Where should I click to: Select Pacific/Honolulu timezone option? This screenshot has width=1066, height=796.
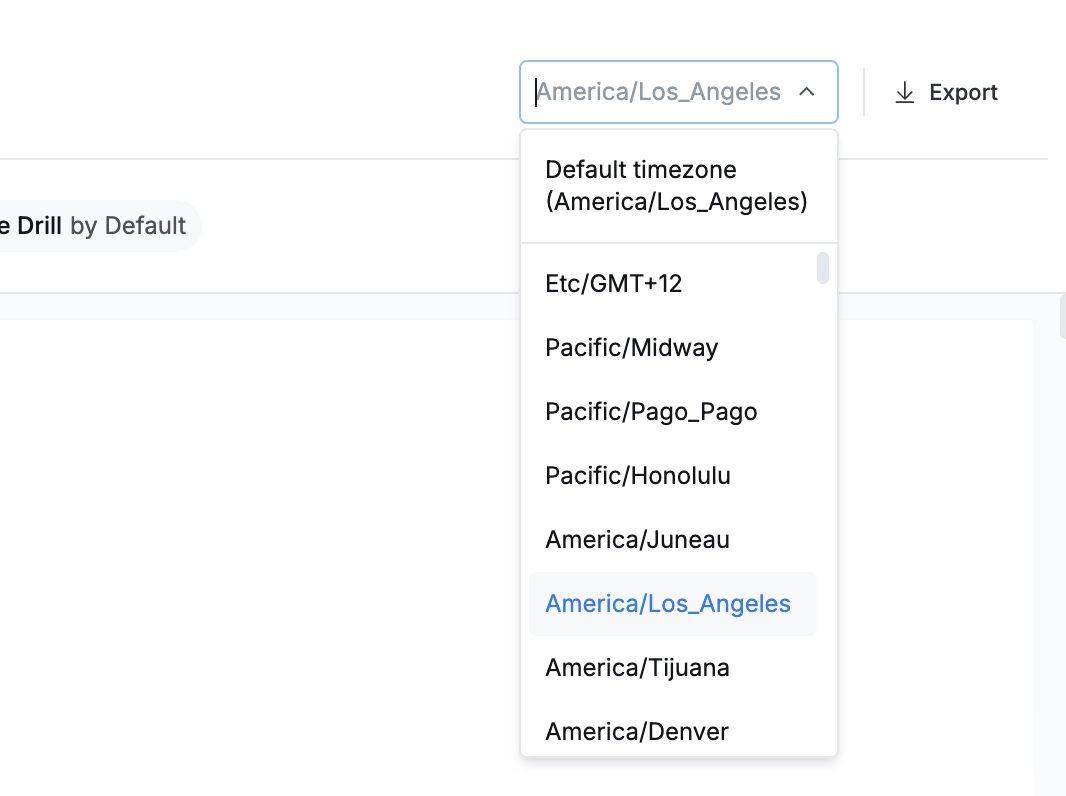pos(637,476)
